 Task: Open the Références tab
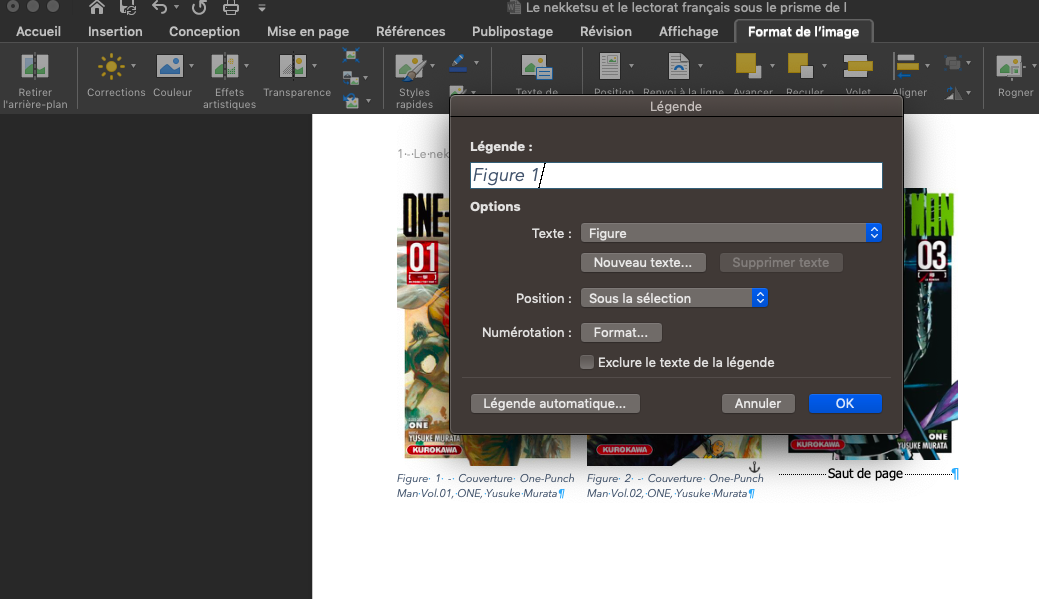pos(411,31)
